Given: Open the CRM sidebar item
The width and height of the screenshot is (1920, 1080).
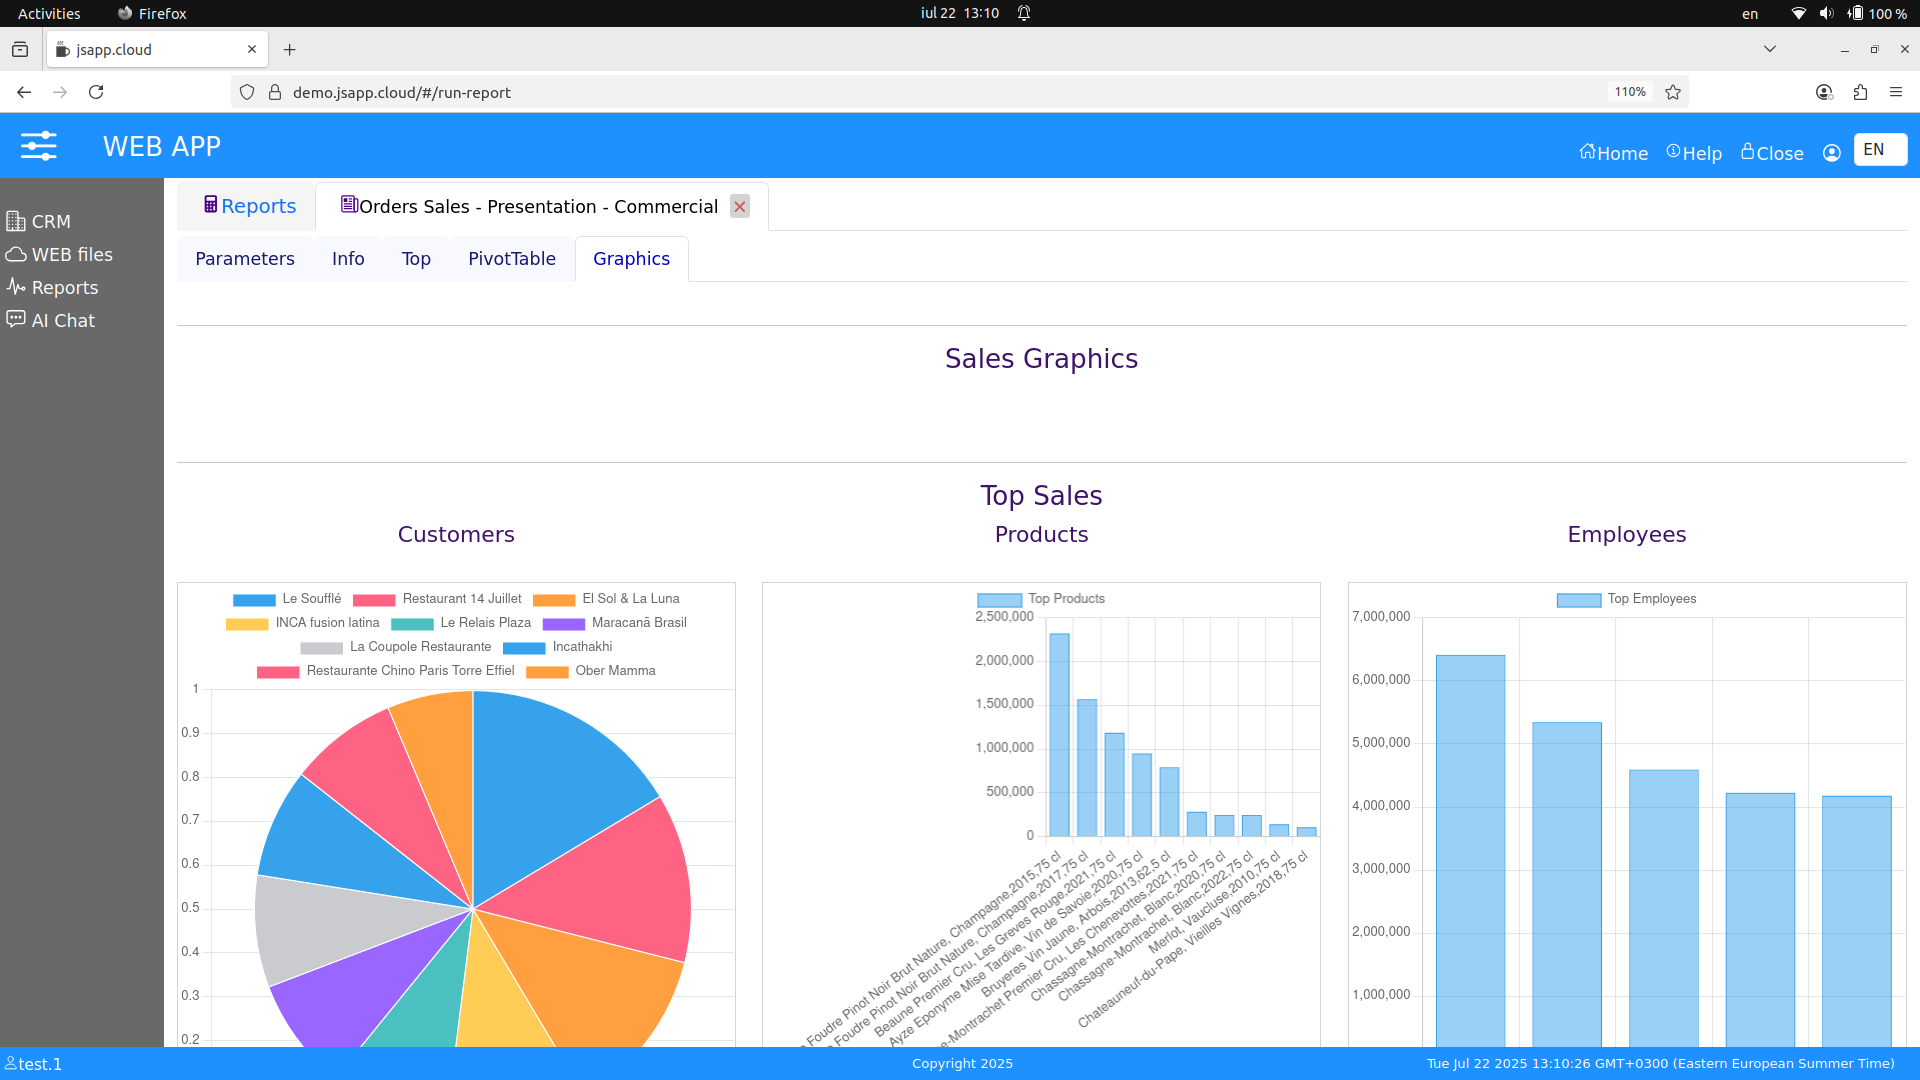Looking at the screenshot, I should [x=50, y=221].
